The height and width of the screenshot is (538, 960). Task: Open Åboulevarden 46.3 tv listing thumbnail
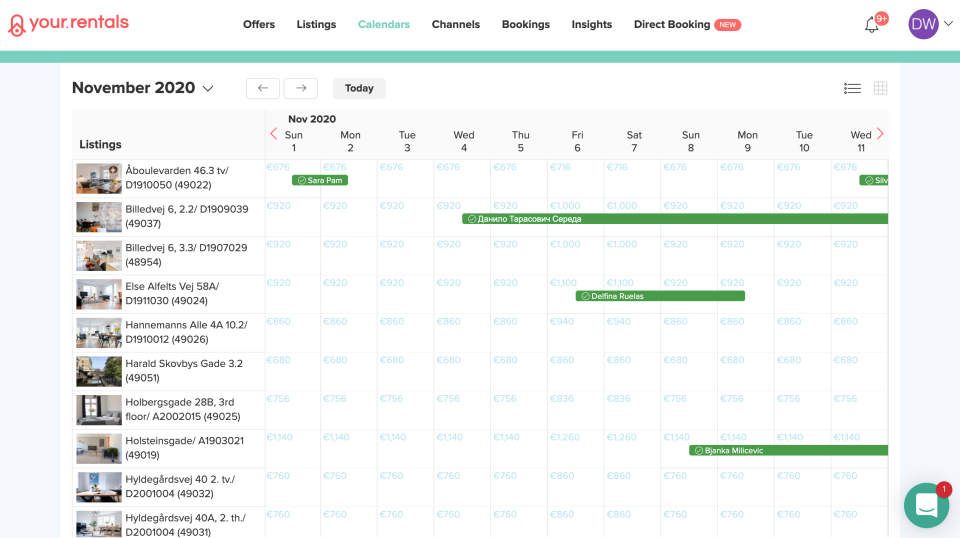99,178
